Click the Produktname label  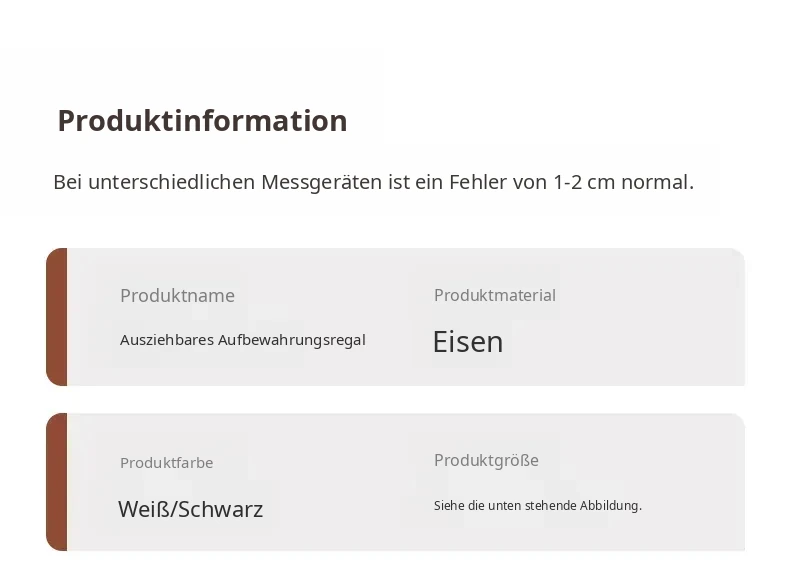[177, 295]
